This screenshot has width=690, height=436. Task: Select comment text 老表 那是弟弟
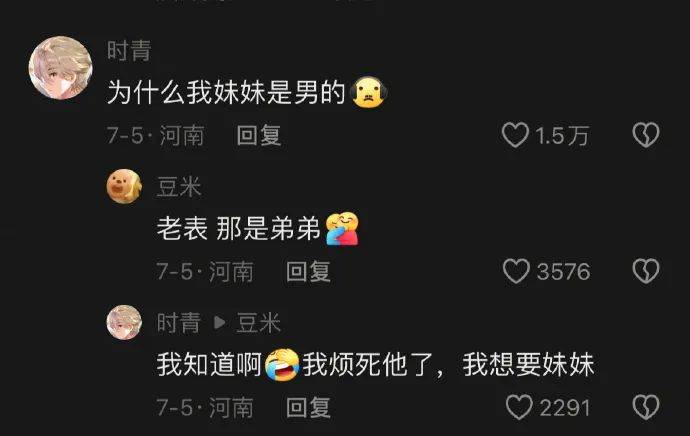click(x=239, y=229)
